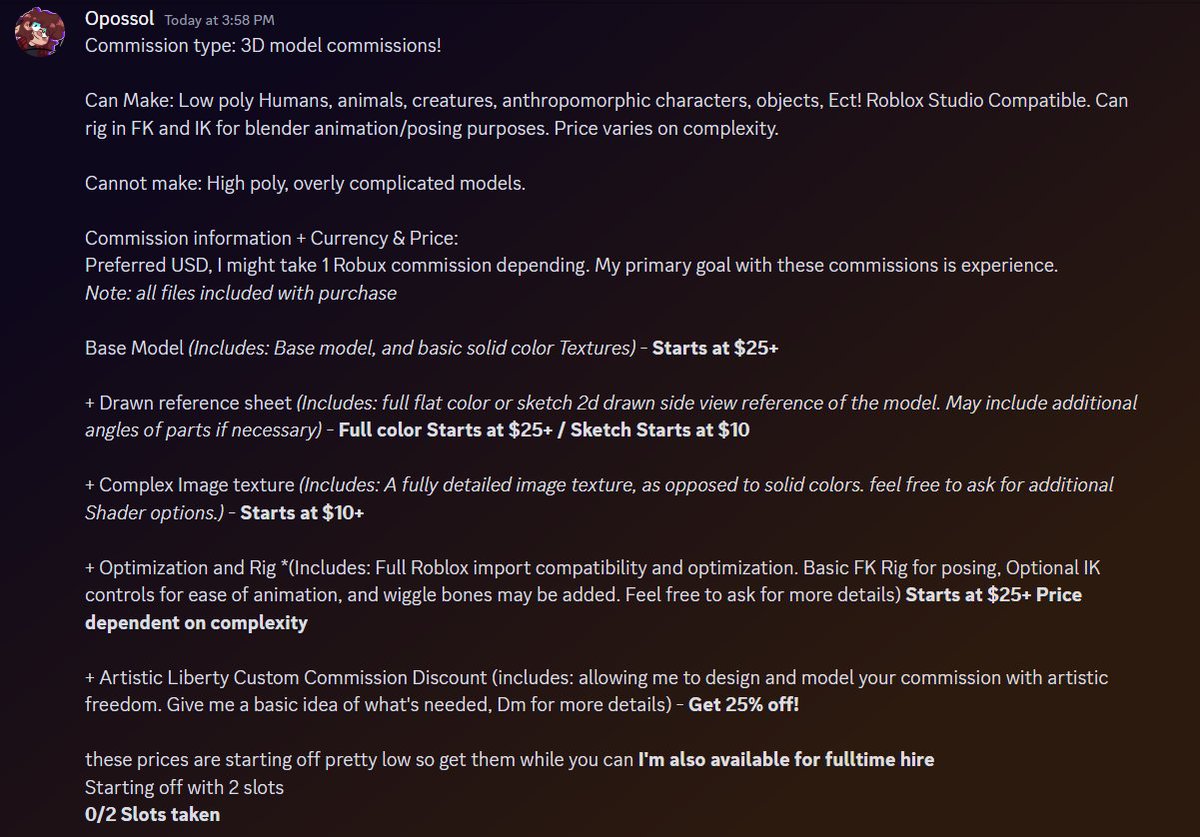1200x837 pixels.
Task: Click the 'Starting off with 2 slots' line
Action: 184,788
